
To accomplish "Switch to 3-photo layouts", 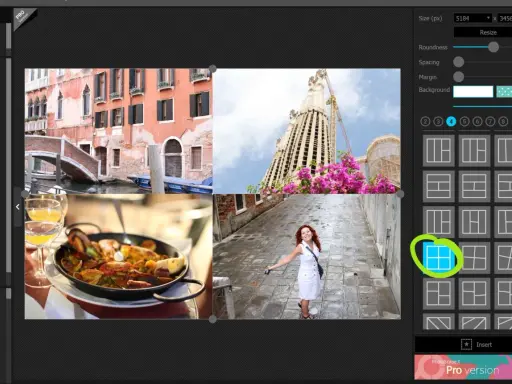I will pyautogui.click(x=438, y=121).
